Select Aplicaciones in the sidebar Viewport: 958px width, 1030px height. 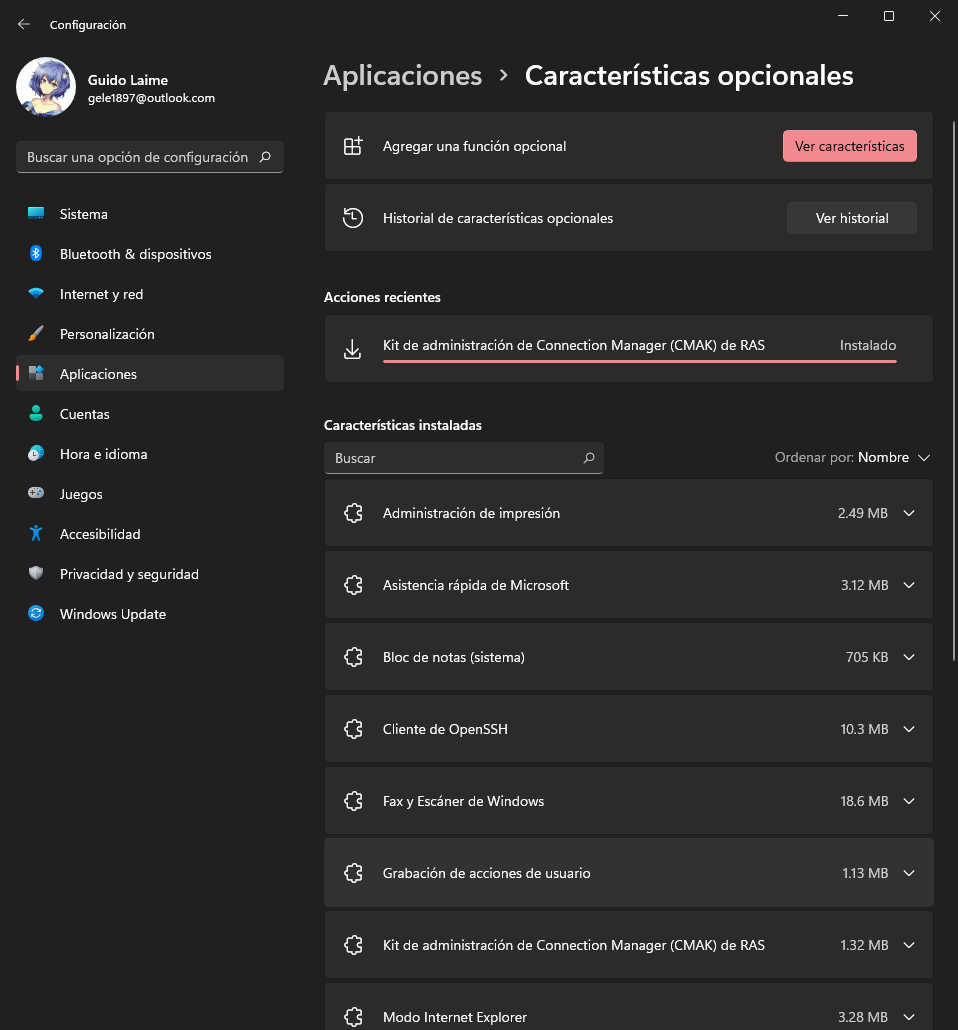(x=150, y=374)
